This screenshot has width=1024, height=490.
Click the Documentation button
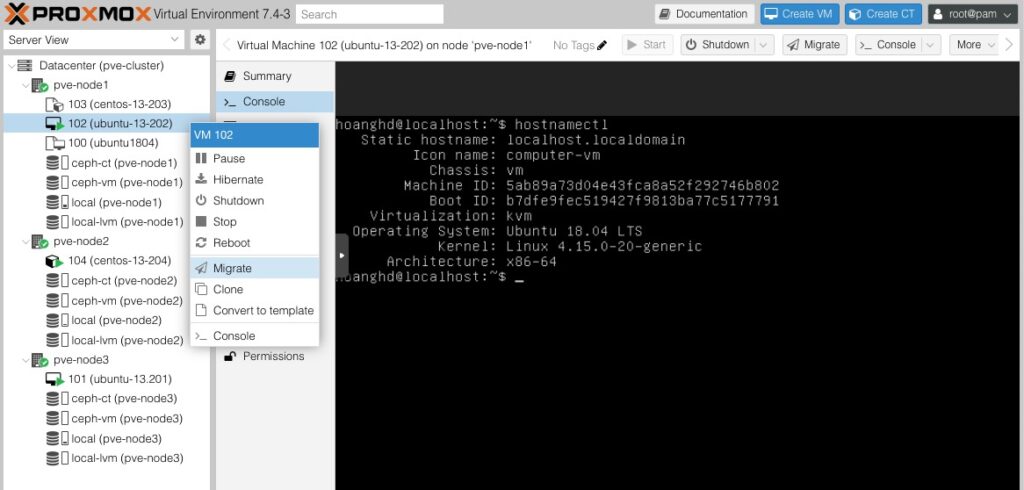(x=705, y=14)
